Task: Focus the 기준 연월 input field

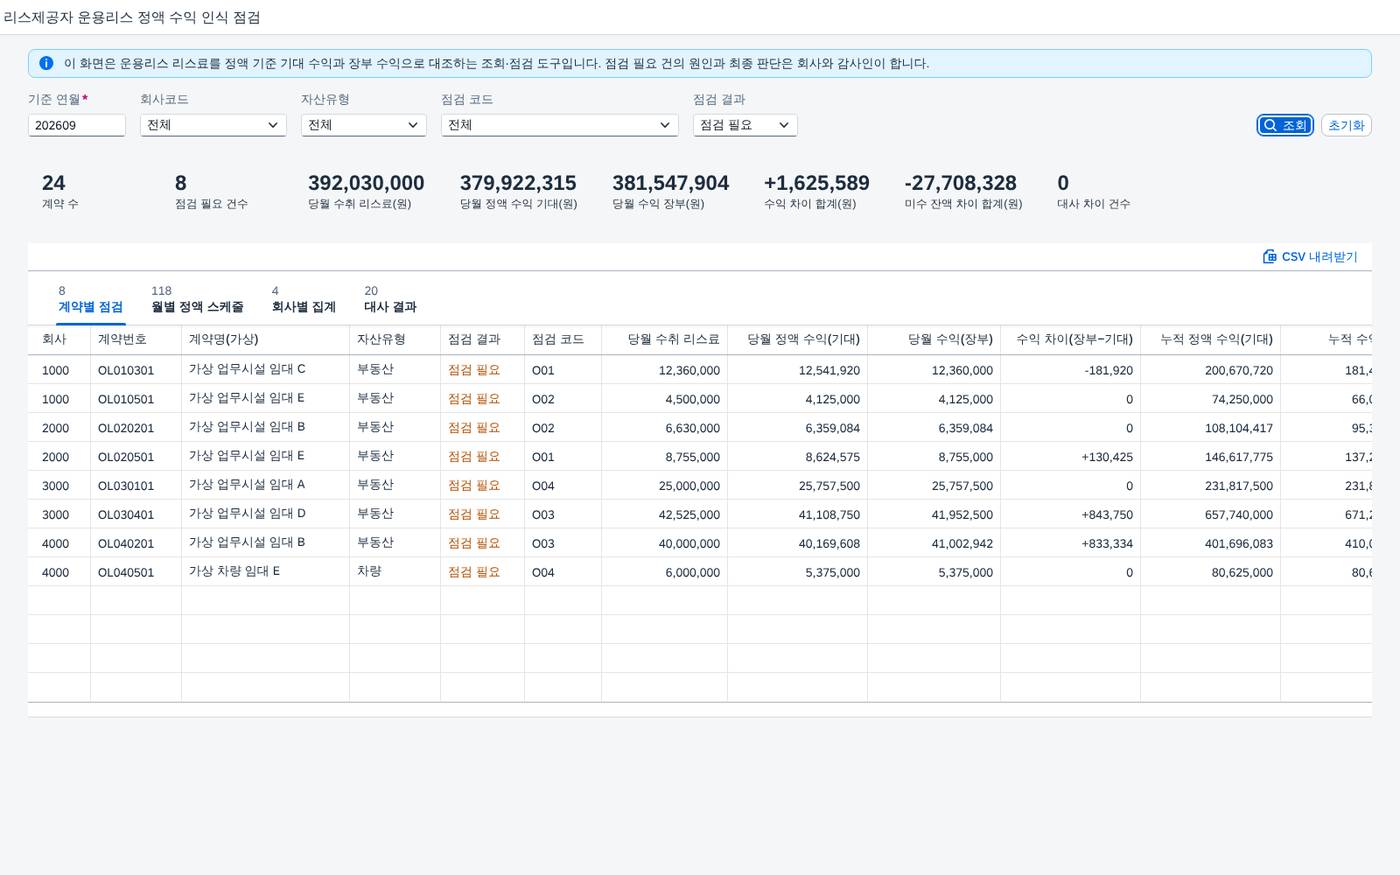Action: click(77, 125)
